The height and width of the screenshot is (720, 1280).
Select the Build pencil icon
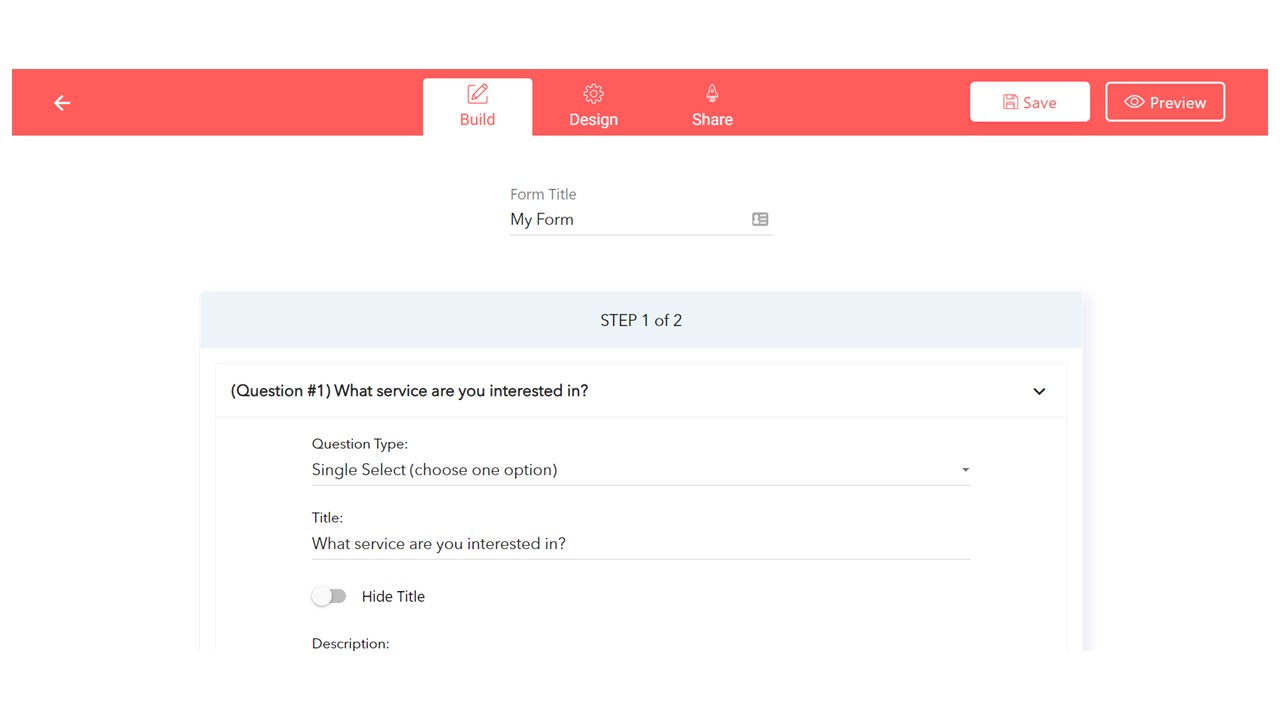(x=477, y=92)
